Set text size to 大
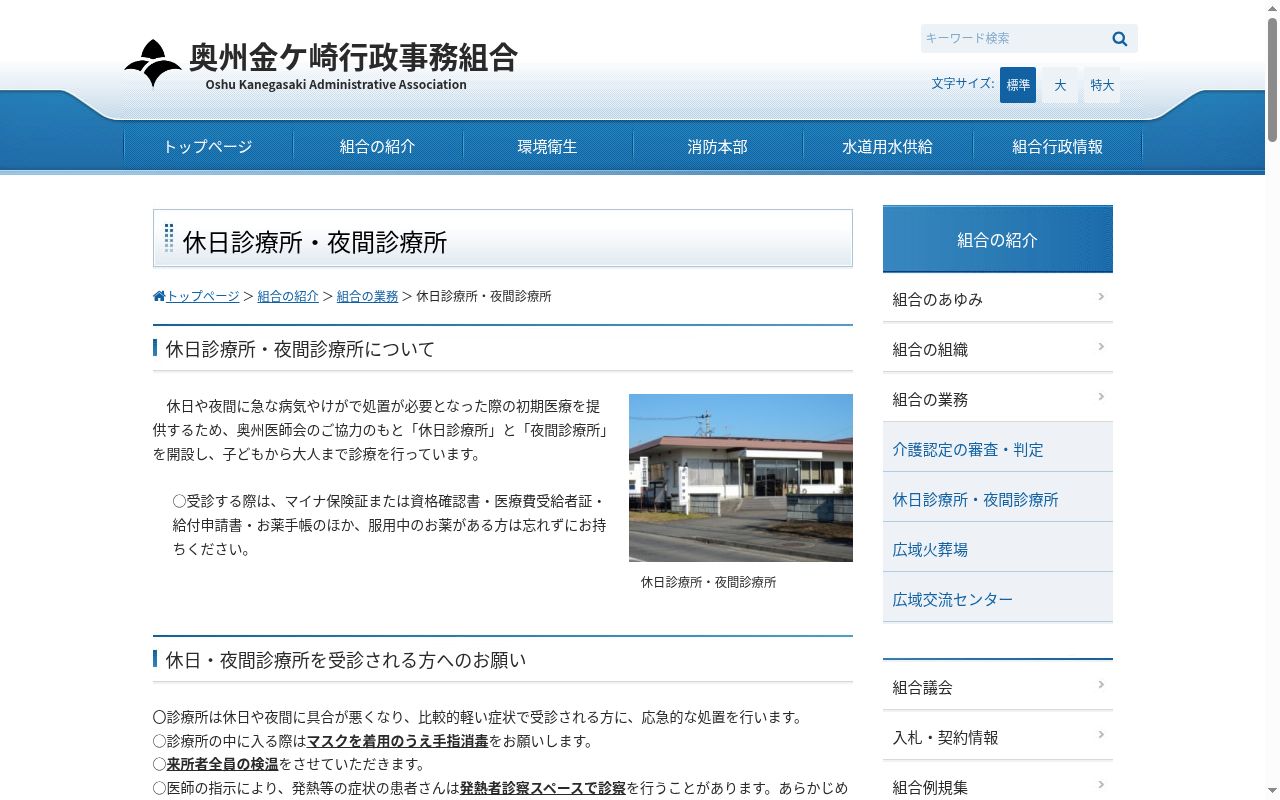The image size is (1280, 800). [1060, 85]
